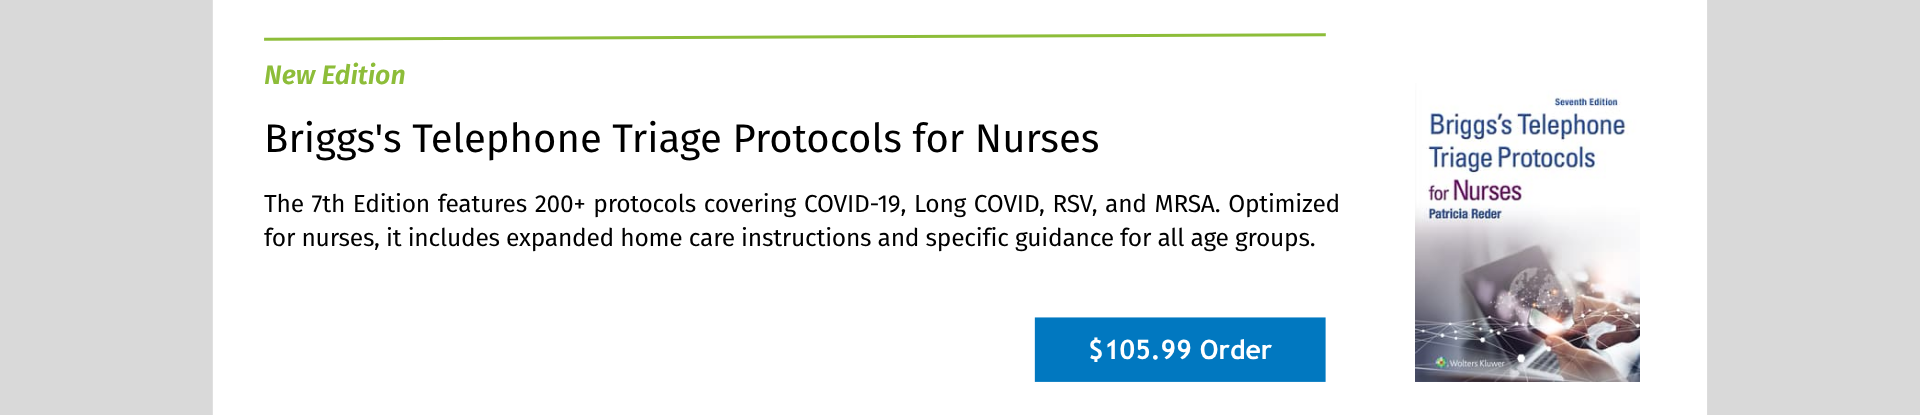The width and height of the screenshot is (1920, 415).
Task: Open the Briggs's Telephone Triage Protocols title
Action: tap(681, 139)
